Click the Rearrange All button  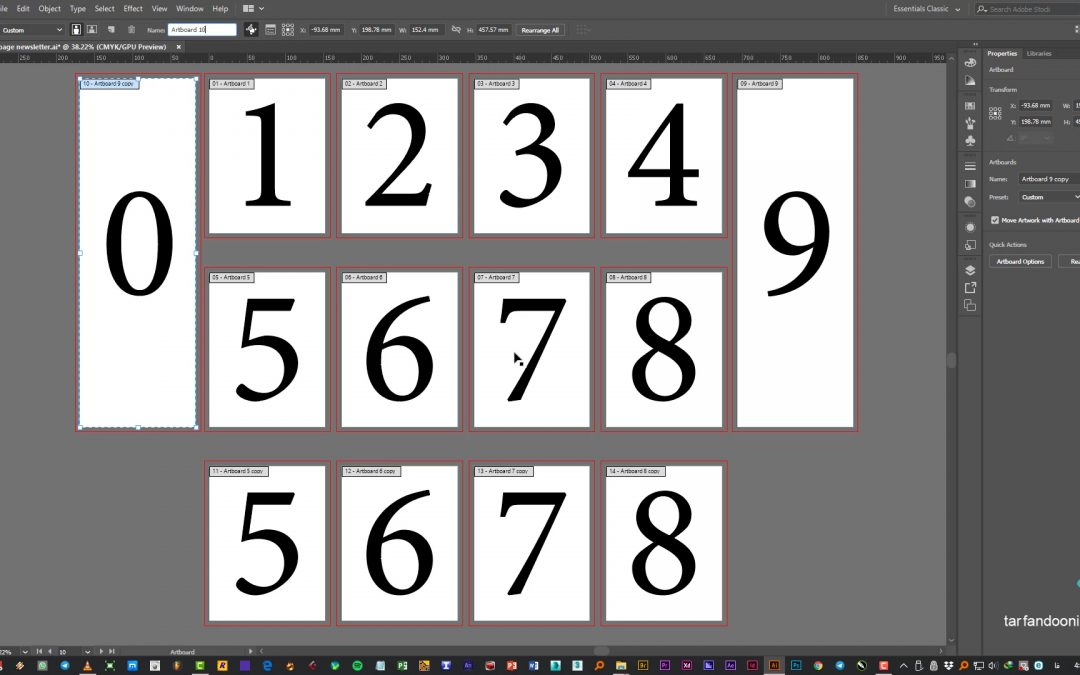coord(540,30)
